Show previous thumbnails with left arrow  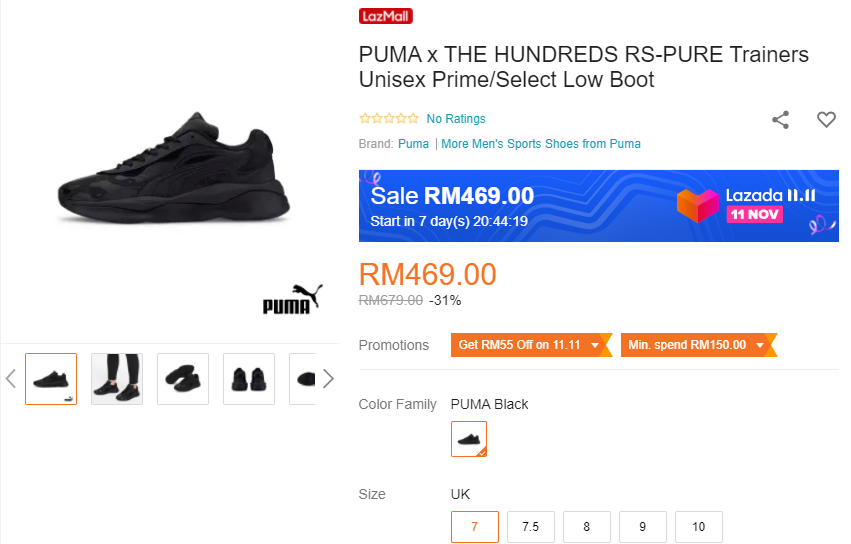click(x=12, y=378)
